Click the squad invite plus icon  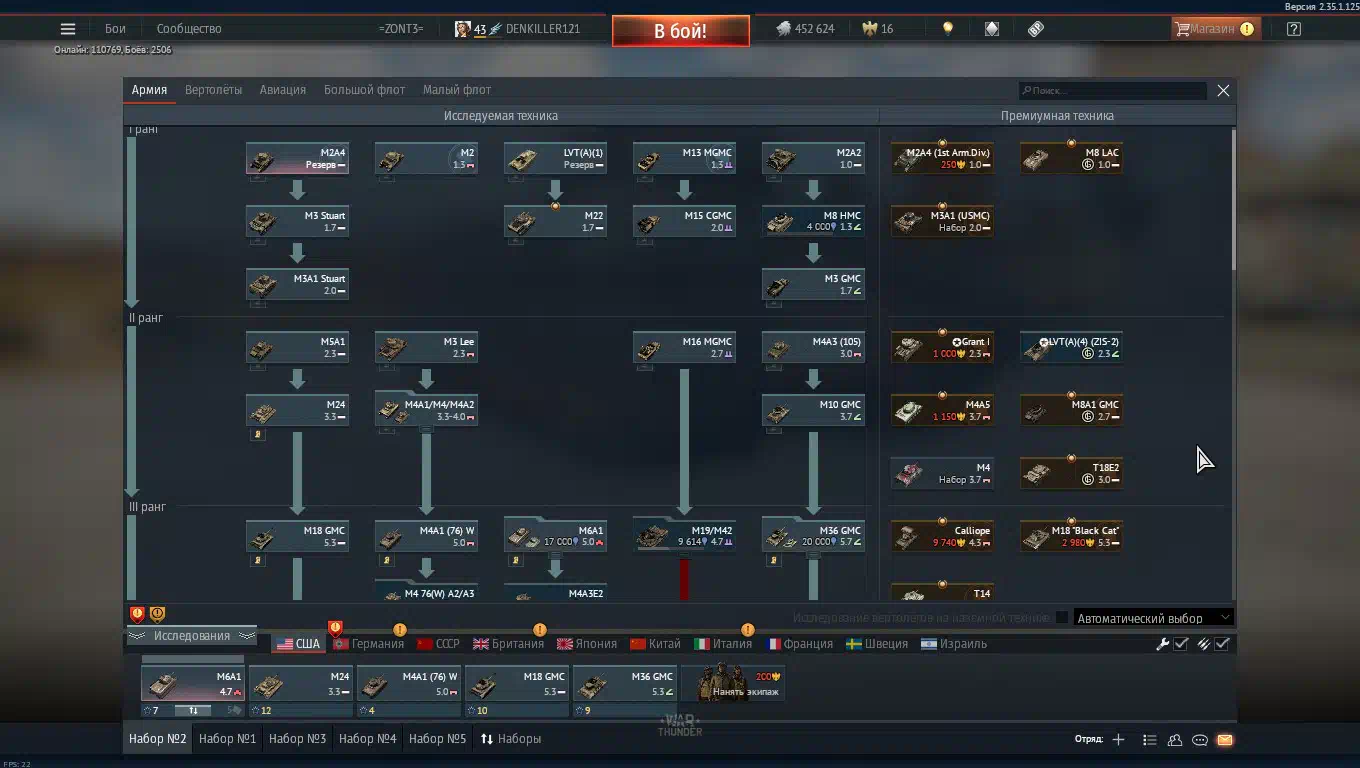[1118, 740]
